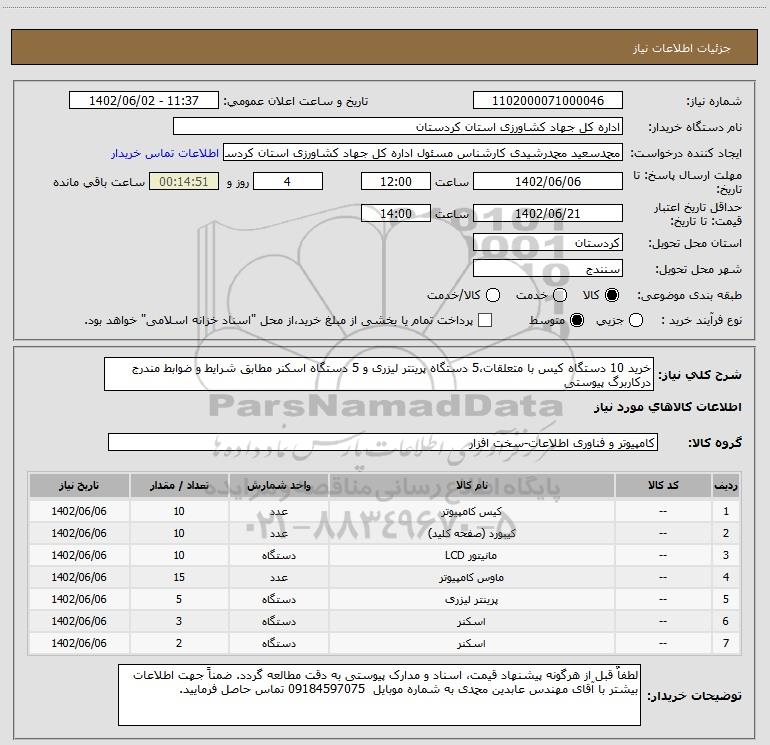770x745 pixels.
Task: Click the نام کالا column header
Action: click(471, 485)
